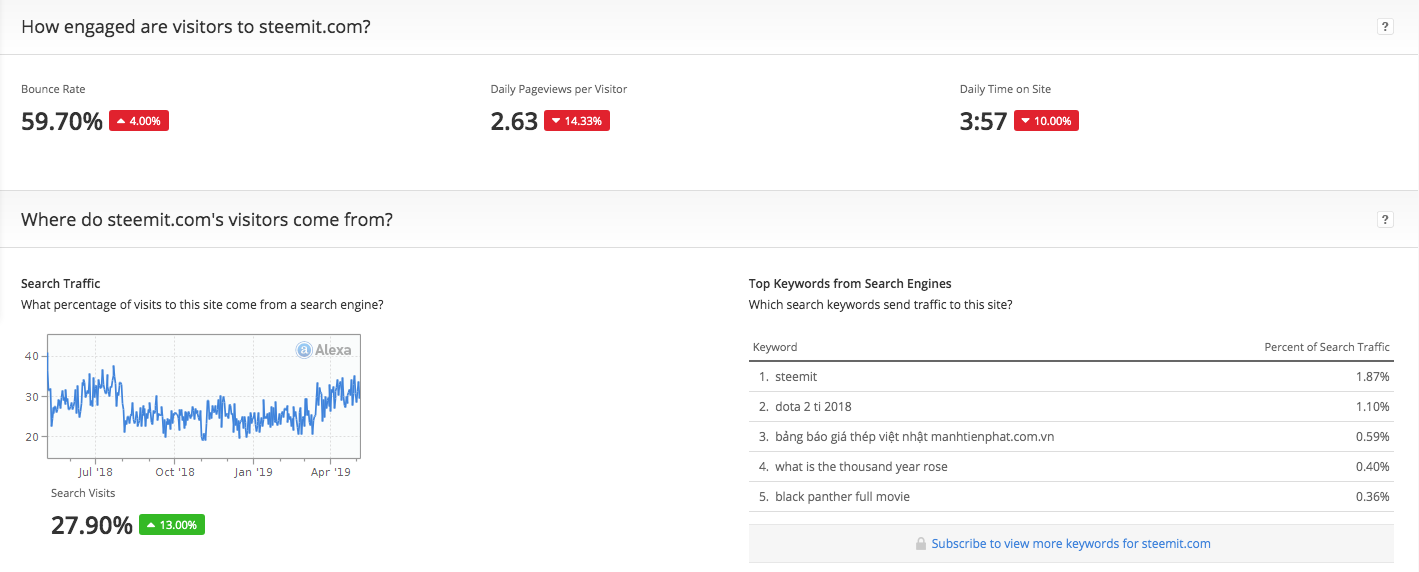1419x572 pixels.
Task: Click the lock icon beside Subscribe link
Action: pos(920,544)
